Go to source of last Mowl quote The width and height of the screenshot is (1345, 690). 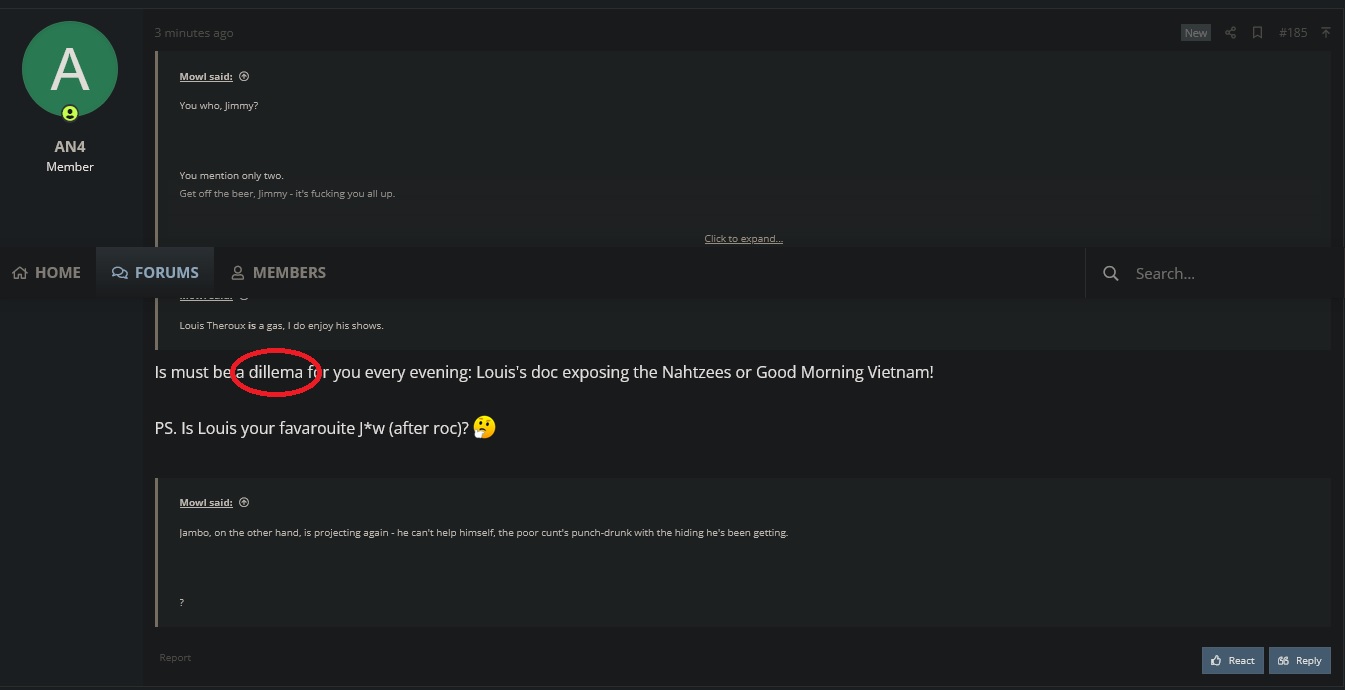[x=244, y=503]
